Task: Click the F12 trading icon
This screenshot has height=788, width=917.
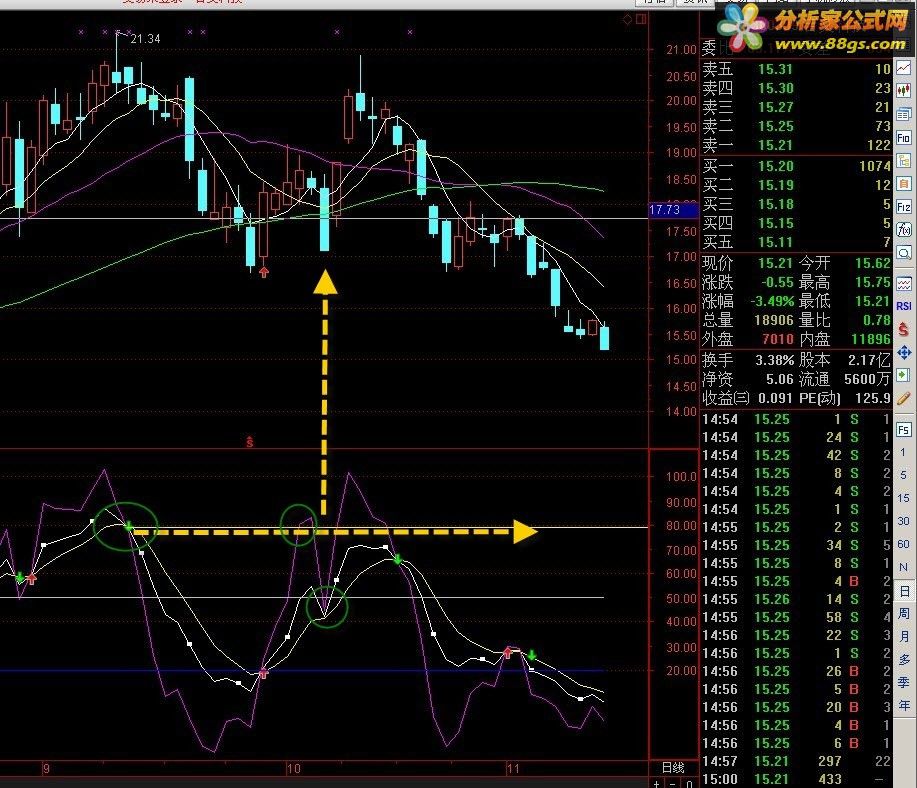Action: click(x=904, y=207)
